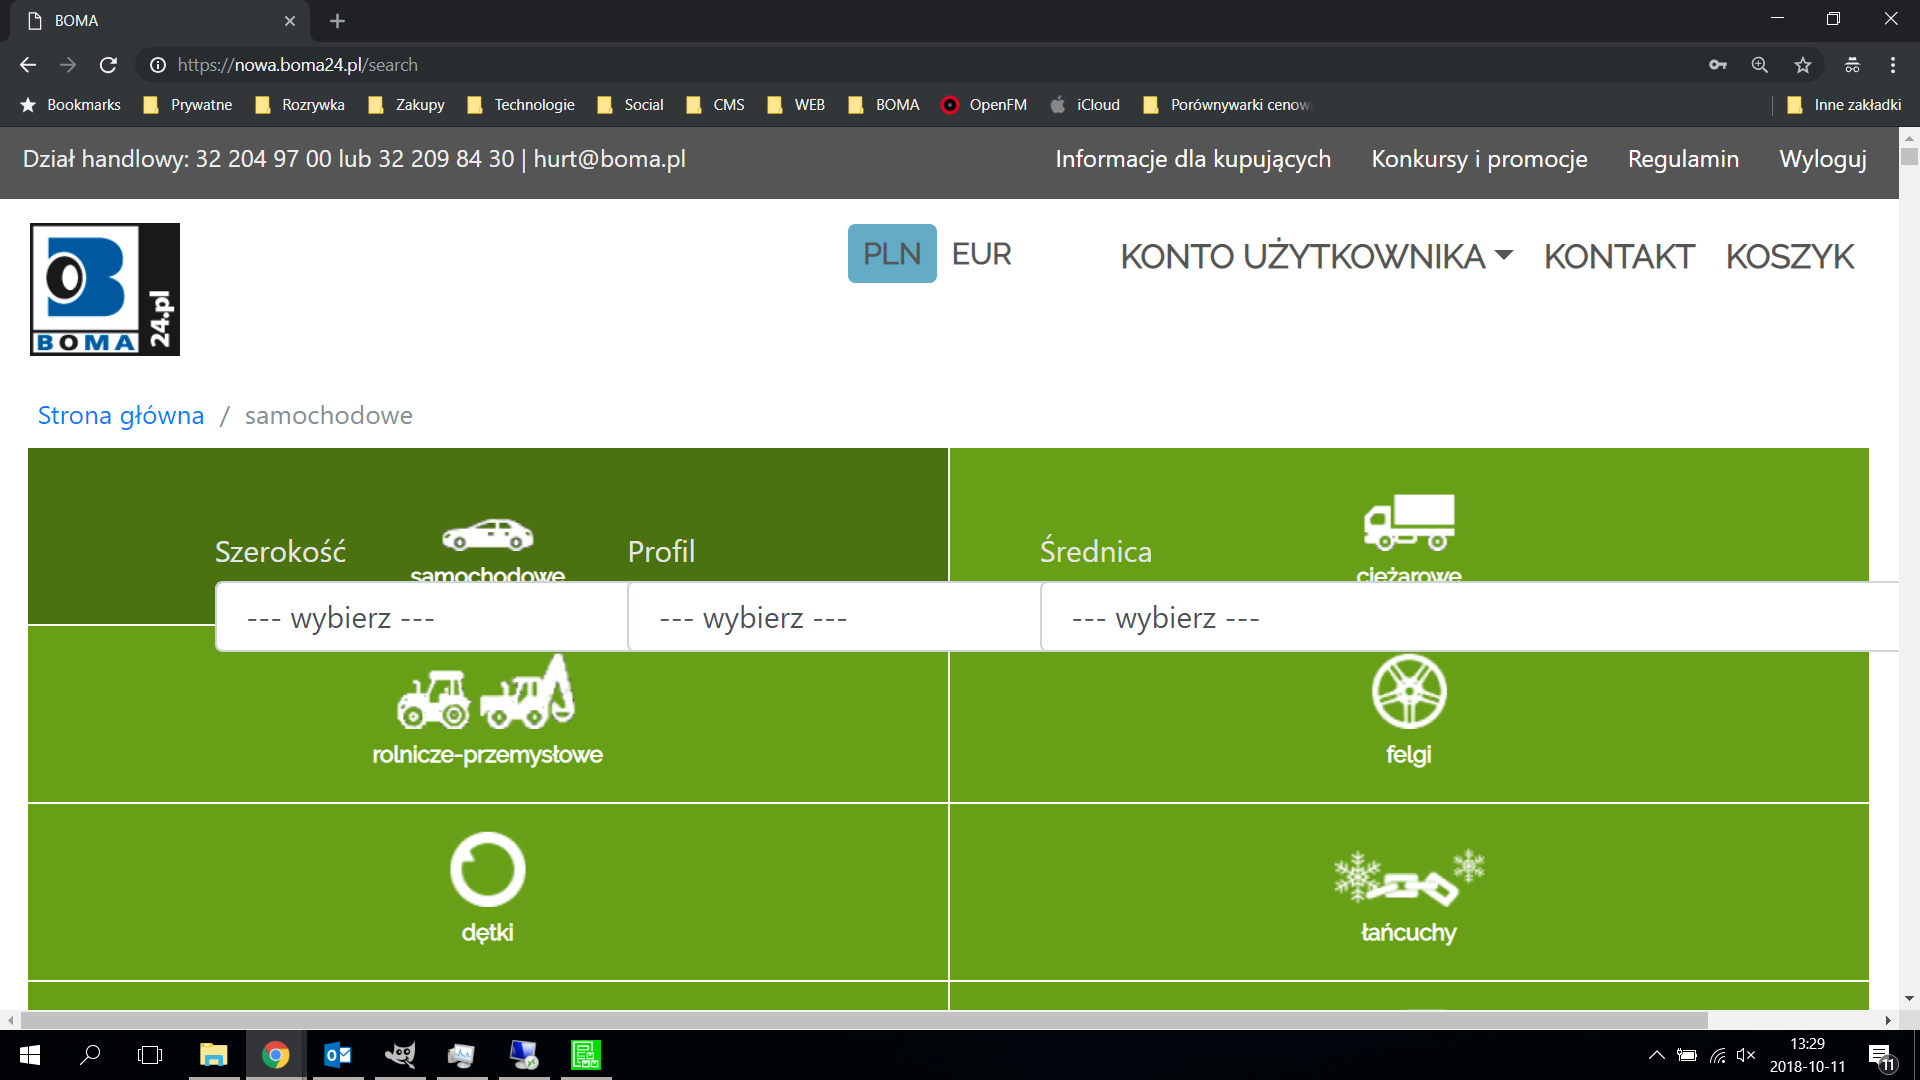Bookmark this page with star icon
The height and width of the screenshot is (1080, 1920).
pyautogui.click(x=1802, y=65)
